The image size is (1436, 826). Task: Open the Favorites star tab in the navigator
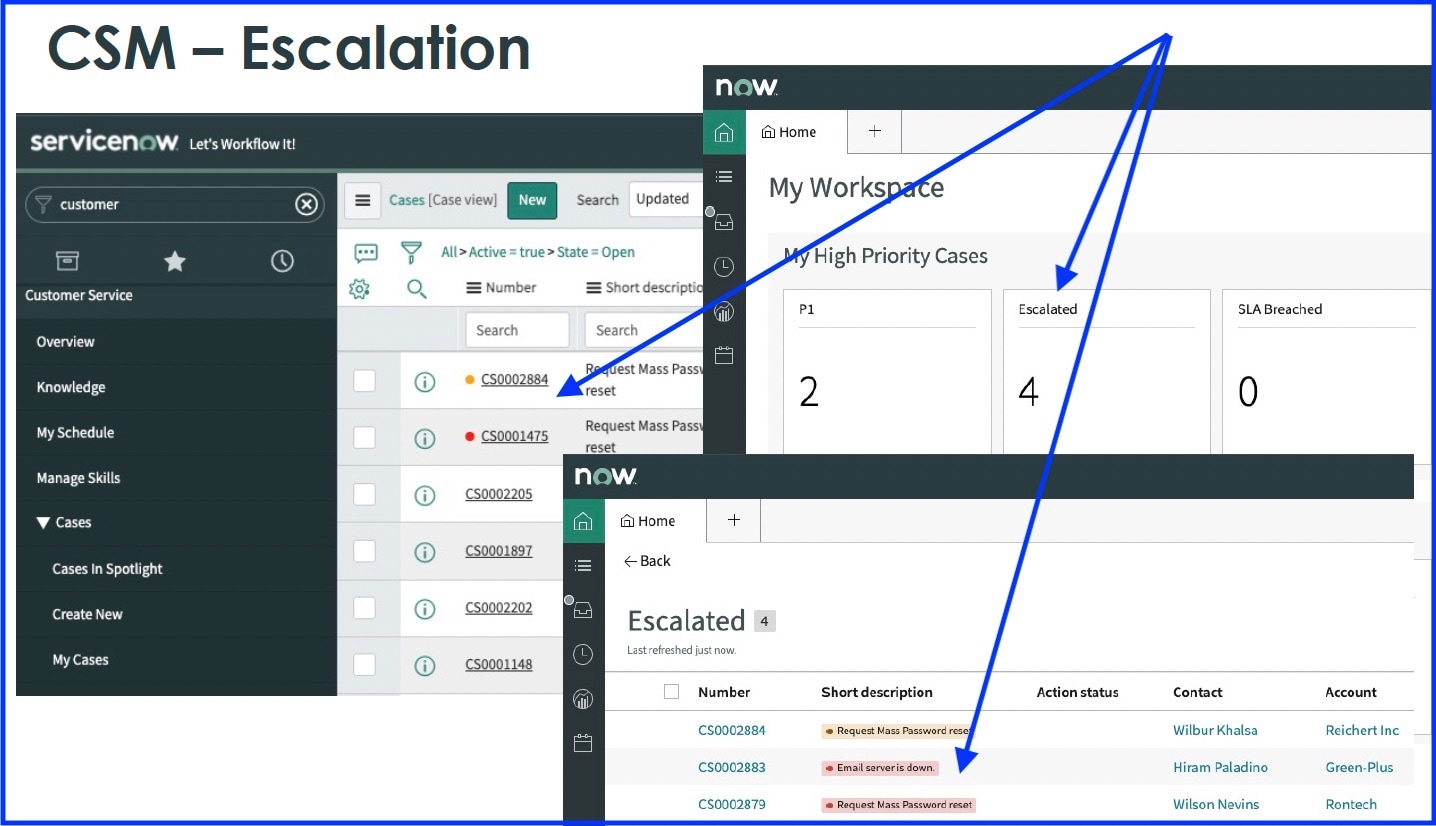(x=174, y=261)
